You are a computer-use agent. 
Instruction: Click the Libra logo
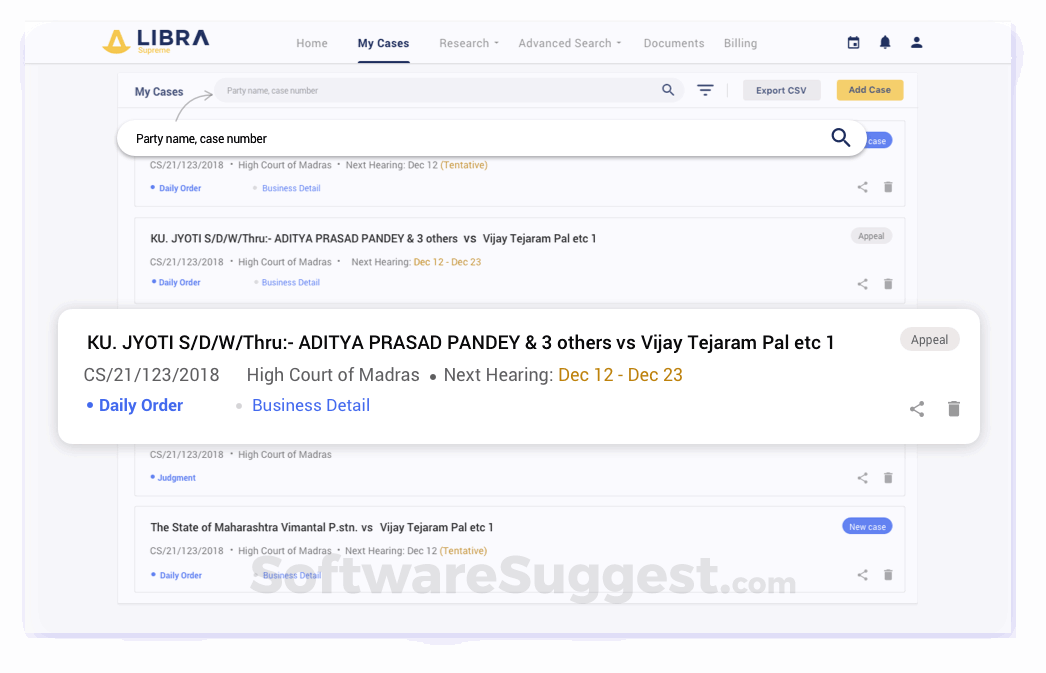click(155, 42)
